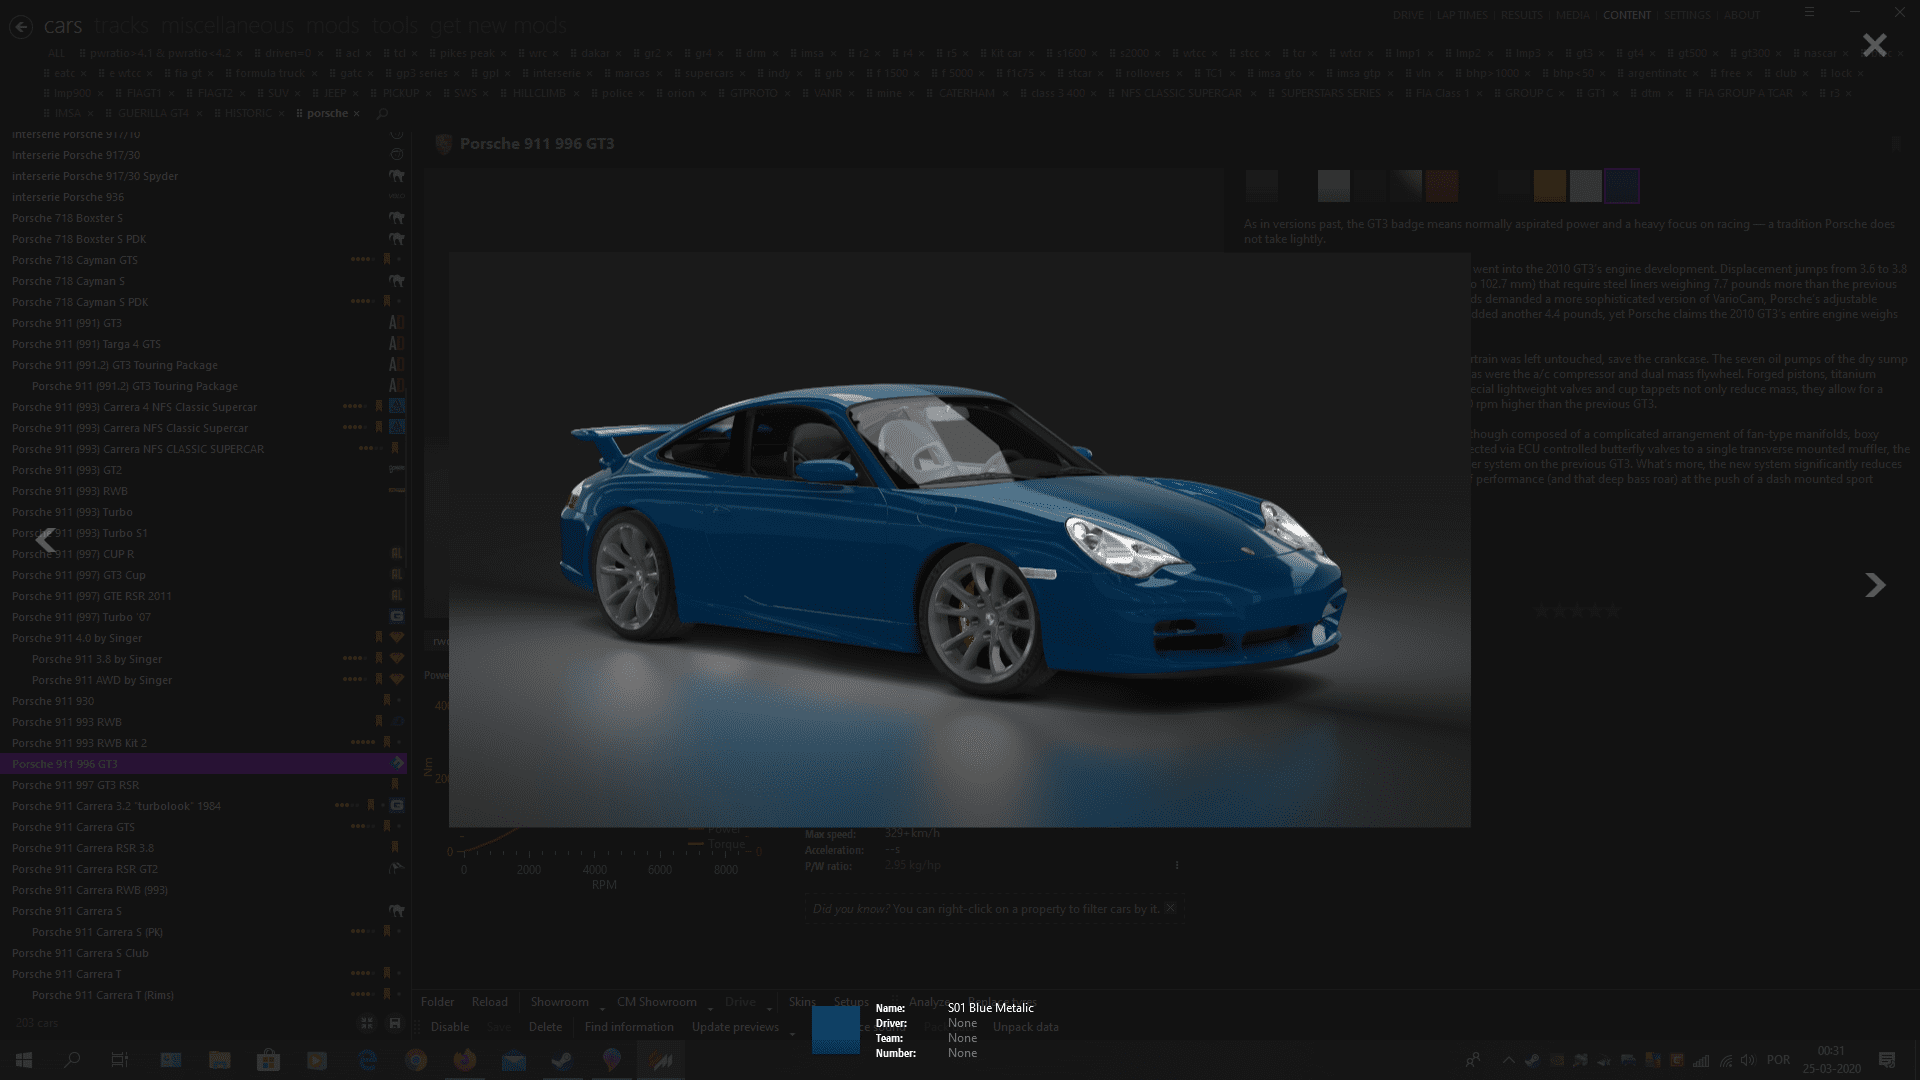Select the reddish-brown skin swatch
This screenshot has height=1080, width=1920.
(x=1442, y=186)
